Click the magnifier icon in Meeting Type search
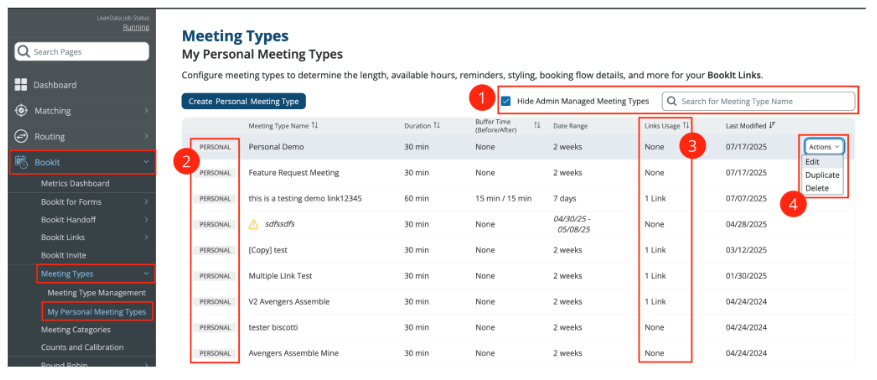 click(672, 101)
